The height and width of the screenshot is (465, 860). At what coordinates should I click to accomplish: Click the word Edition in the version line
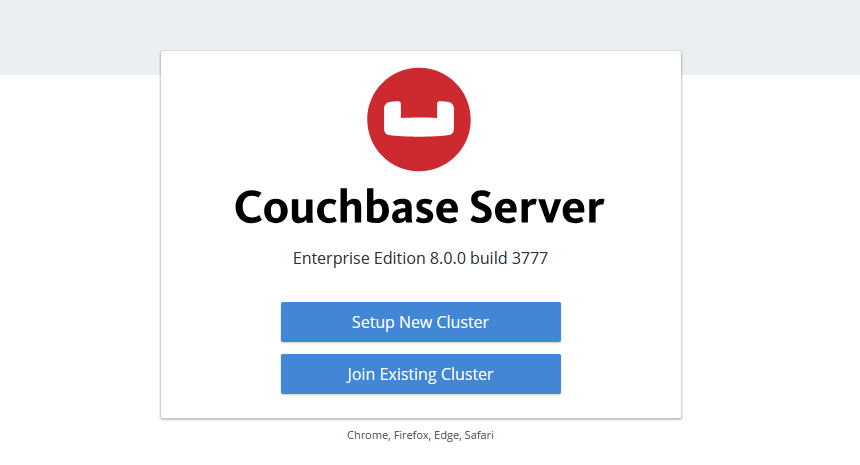pos(400,258)
